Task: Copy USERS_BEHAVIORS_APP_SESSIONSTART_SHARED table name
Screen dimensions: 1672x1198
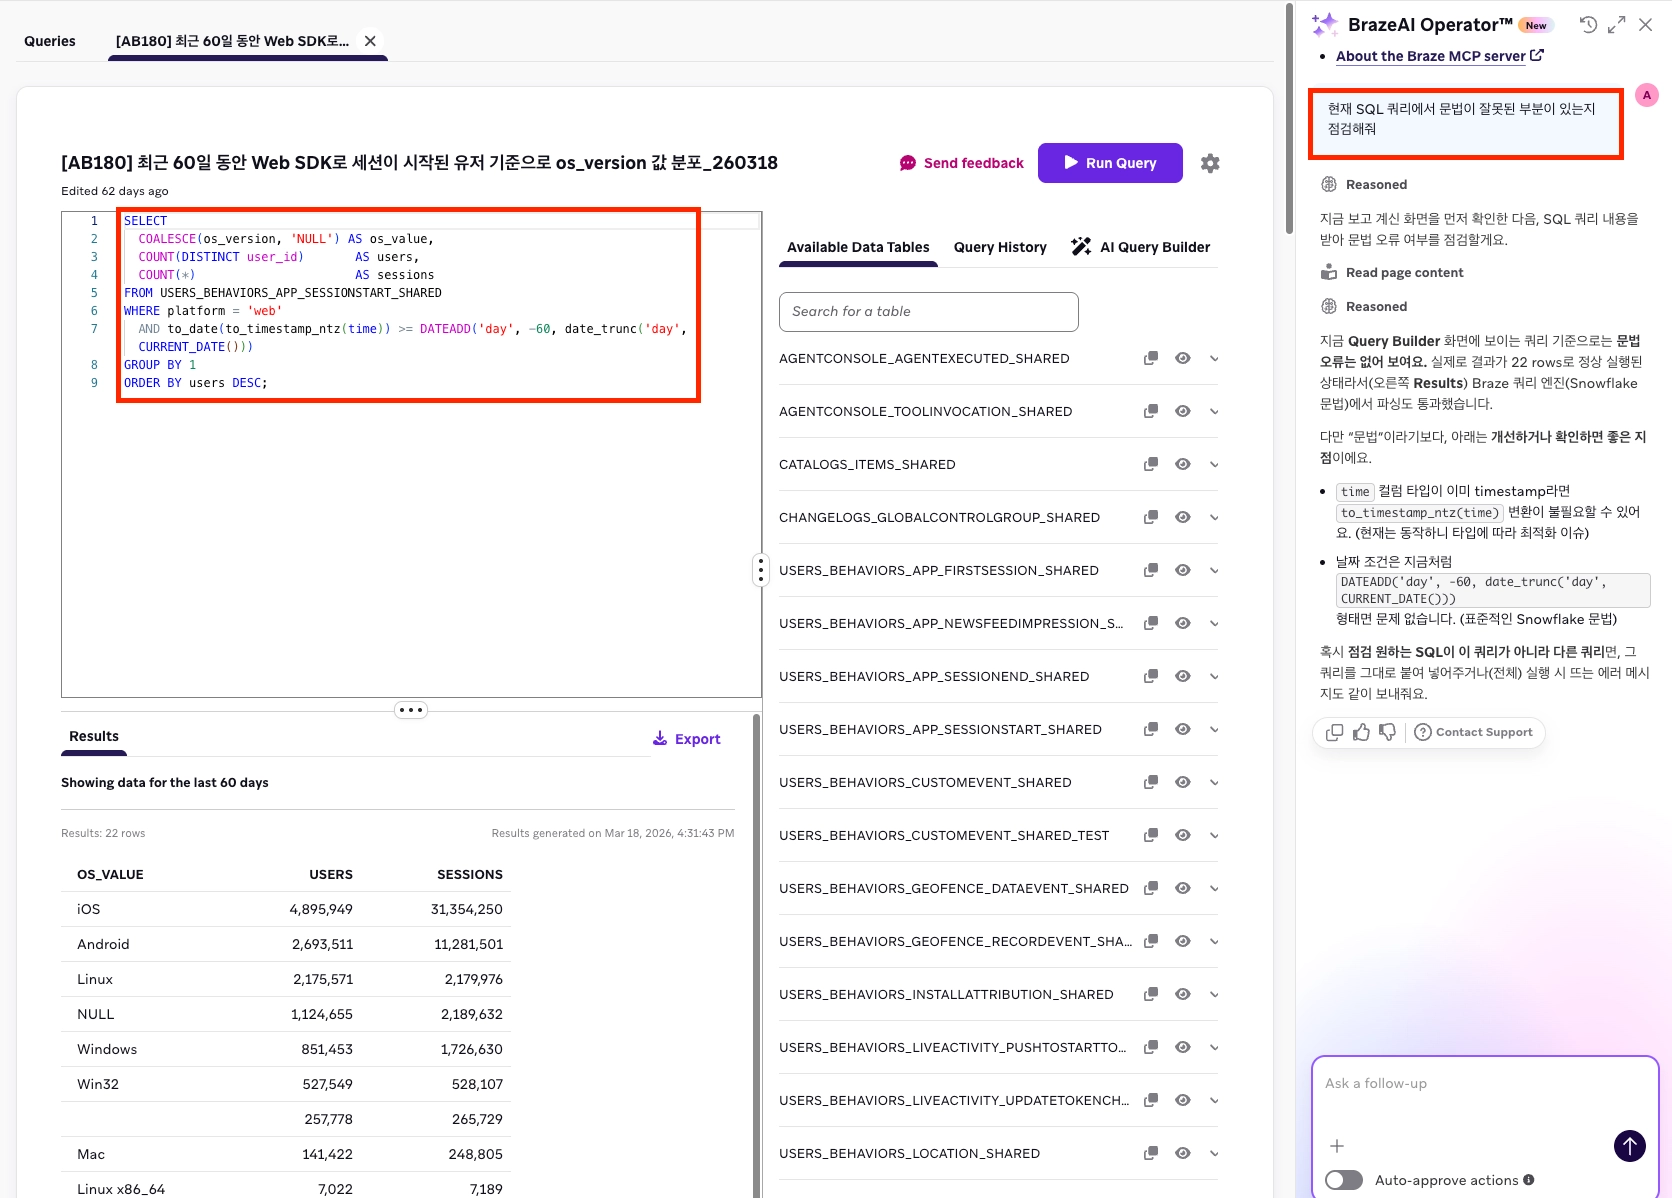Action: point(1151,729)
